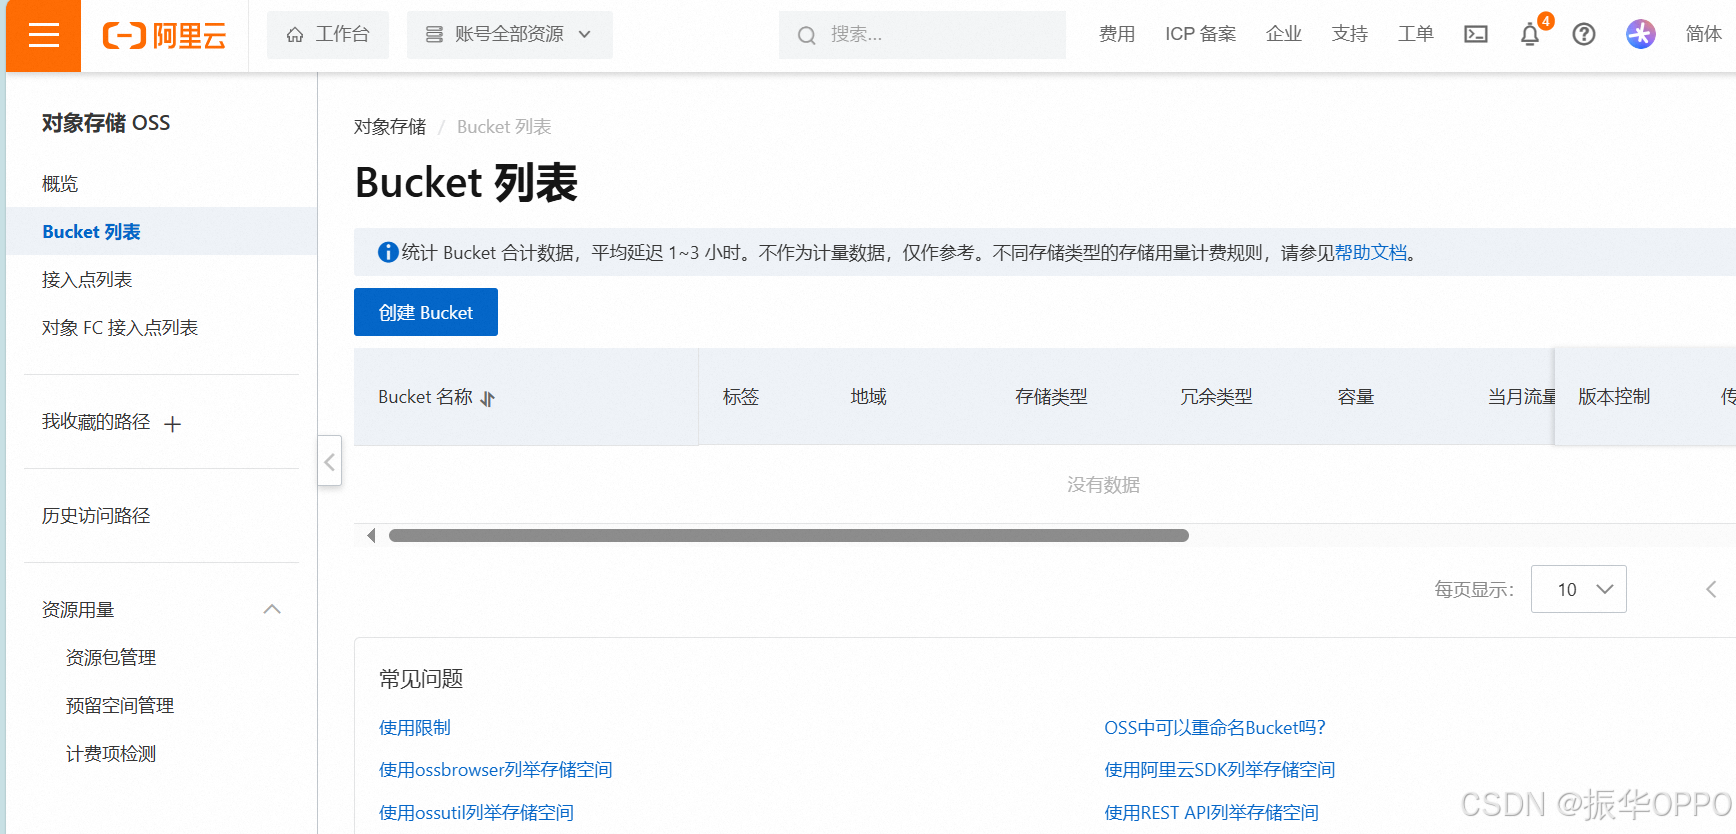
Task: Open the notifications bell icon
Action: click(1530, 35)
